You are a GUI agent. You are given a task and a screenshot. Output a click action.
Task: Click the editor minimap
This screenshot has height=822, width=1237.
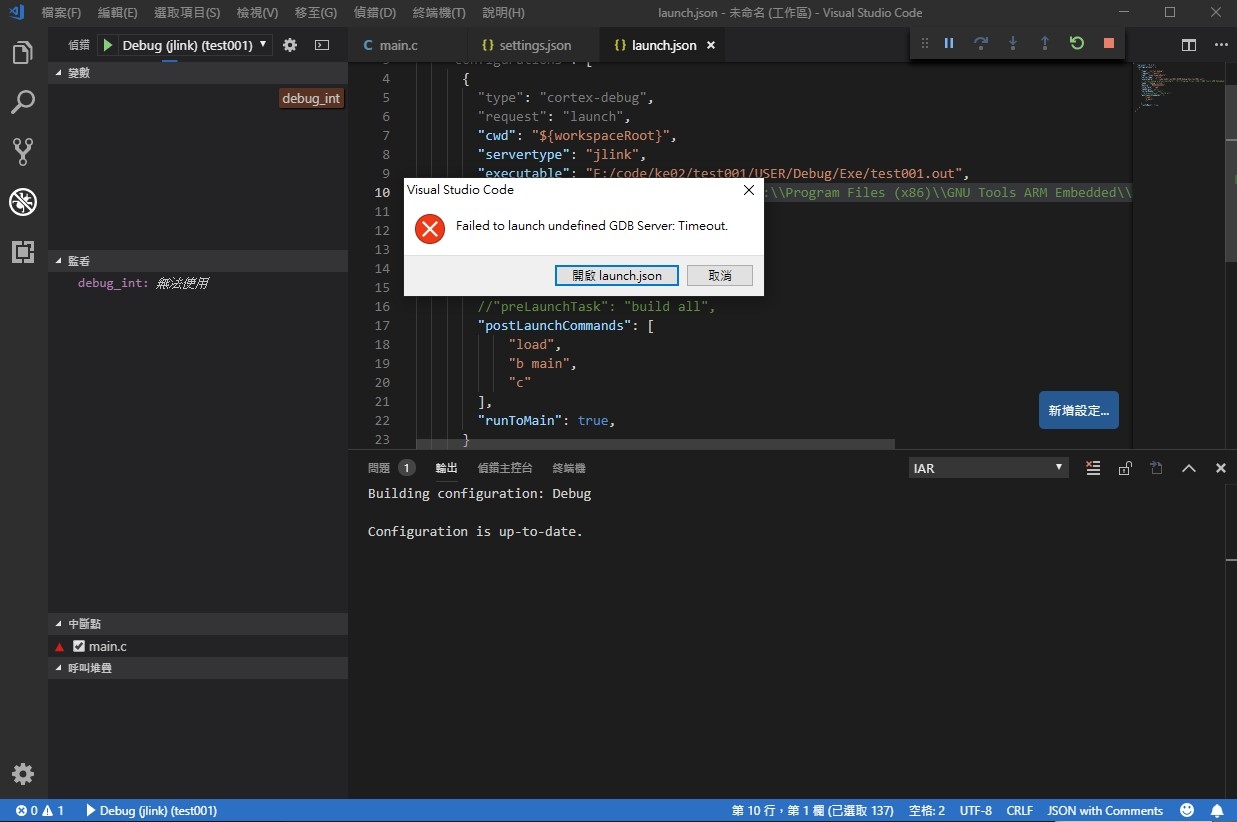pos(1180,87)
